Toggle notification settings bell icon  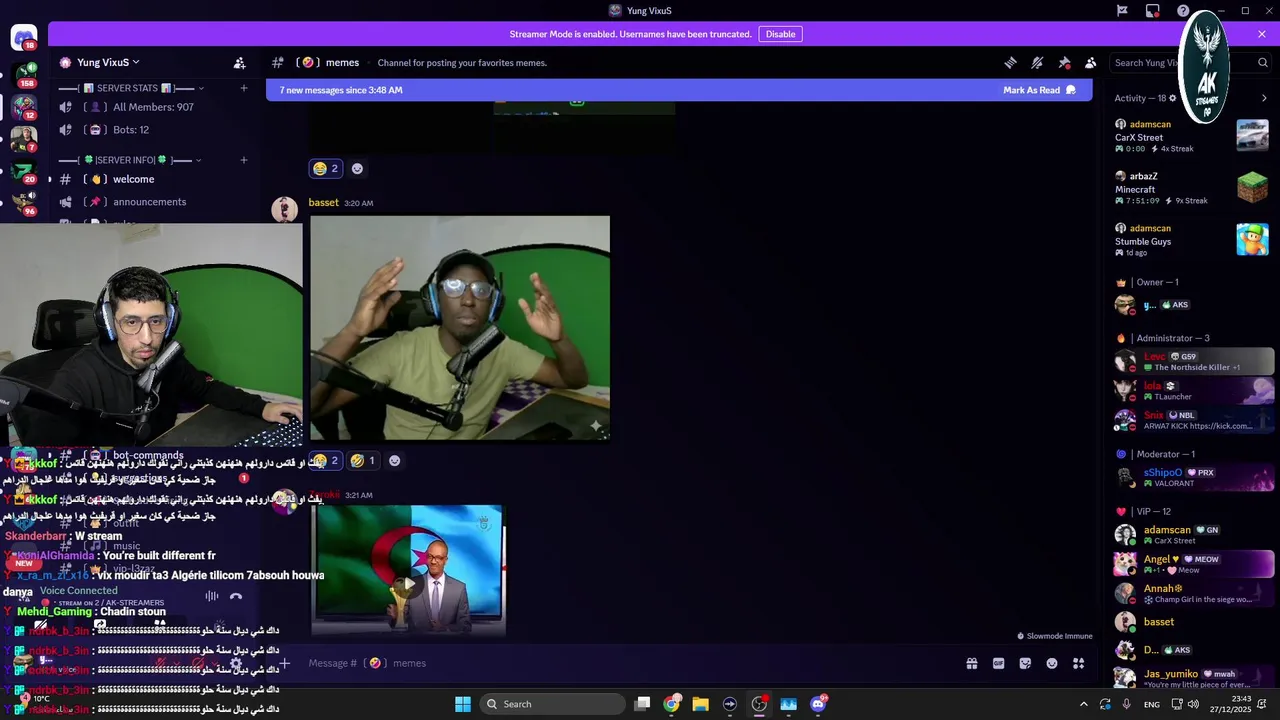(1037, 63)
